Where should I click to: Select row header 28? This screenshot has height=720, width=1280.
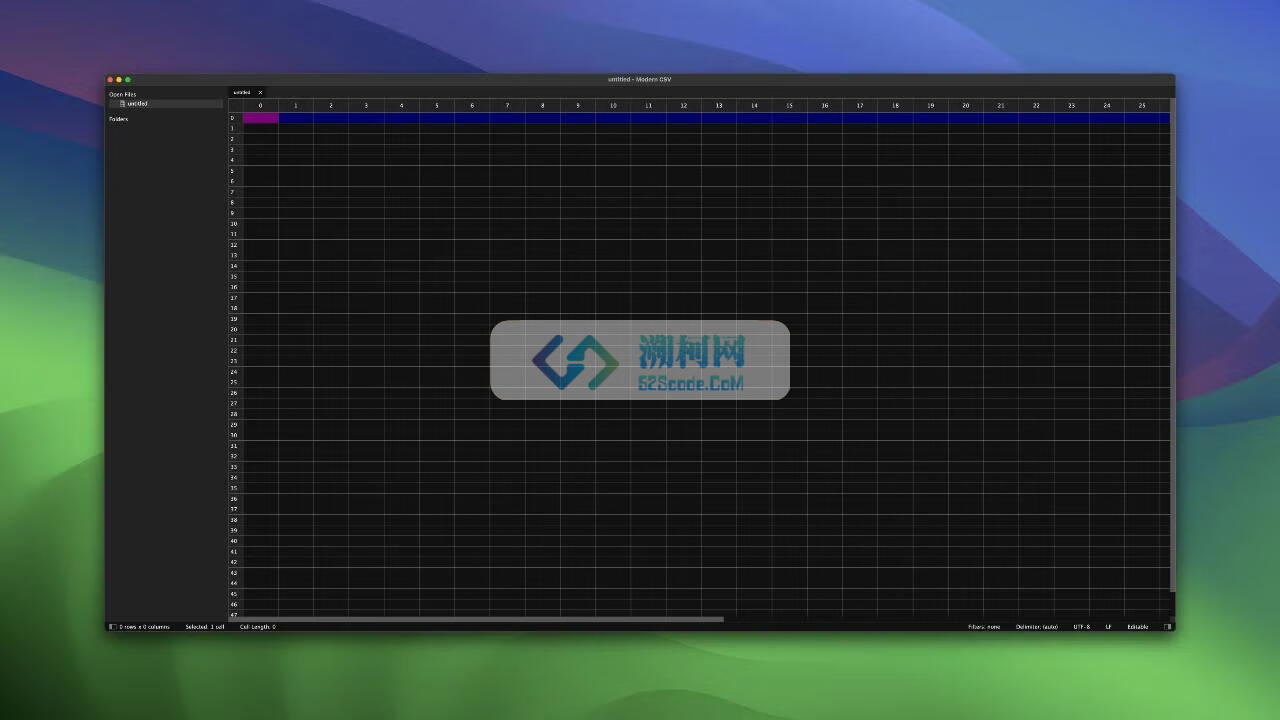pyautogui.click(x=235, y=414)
